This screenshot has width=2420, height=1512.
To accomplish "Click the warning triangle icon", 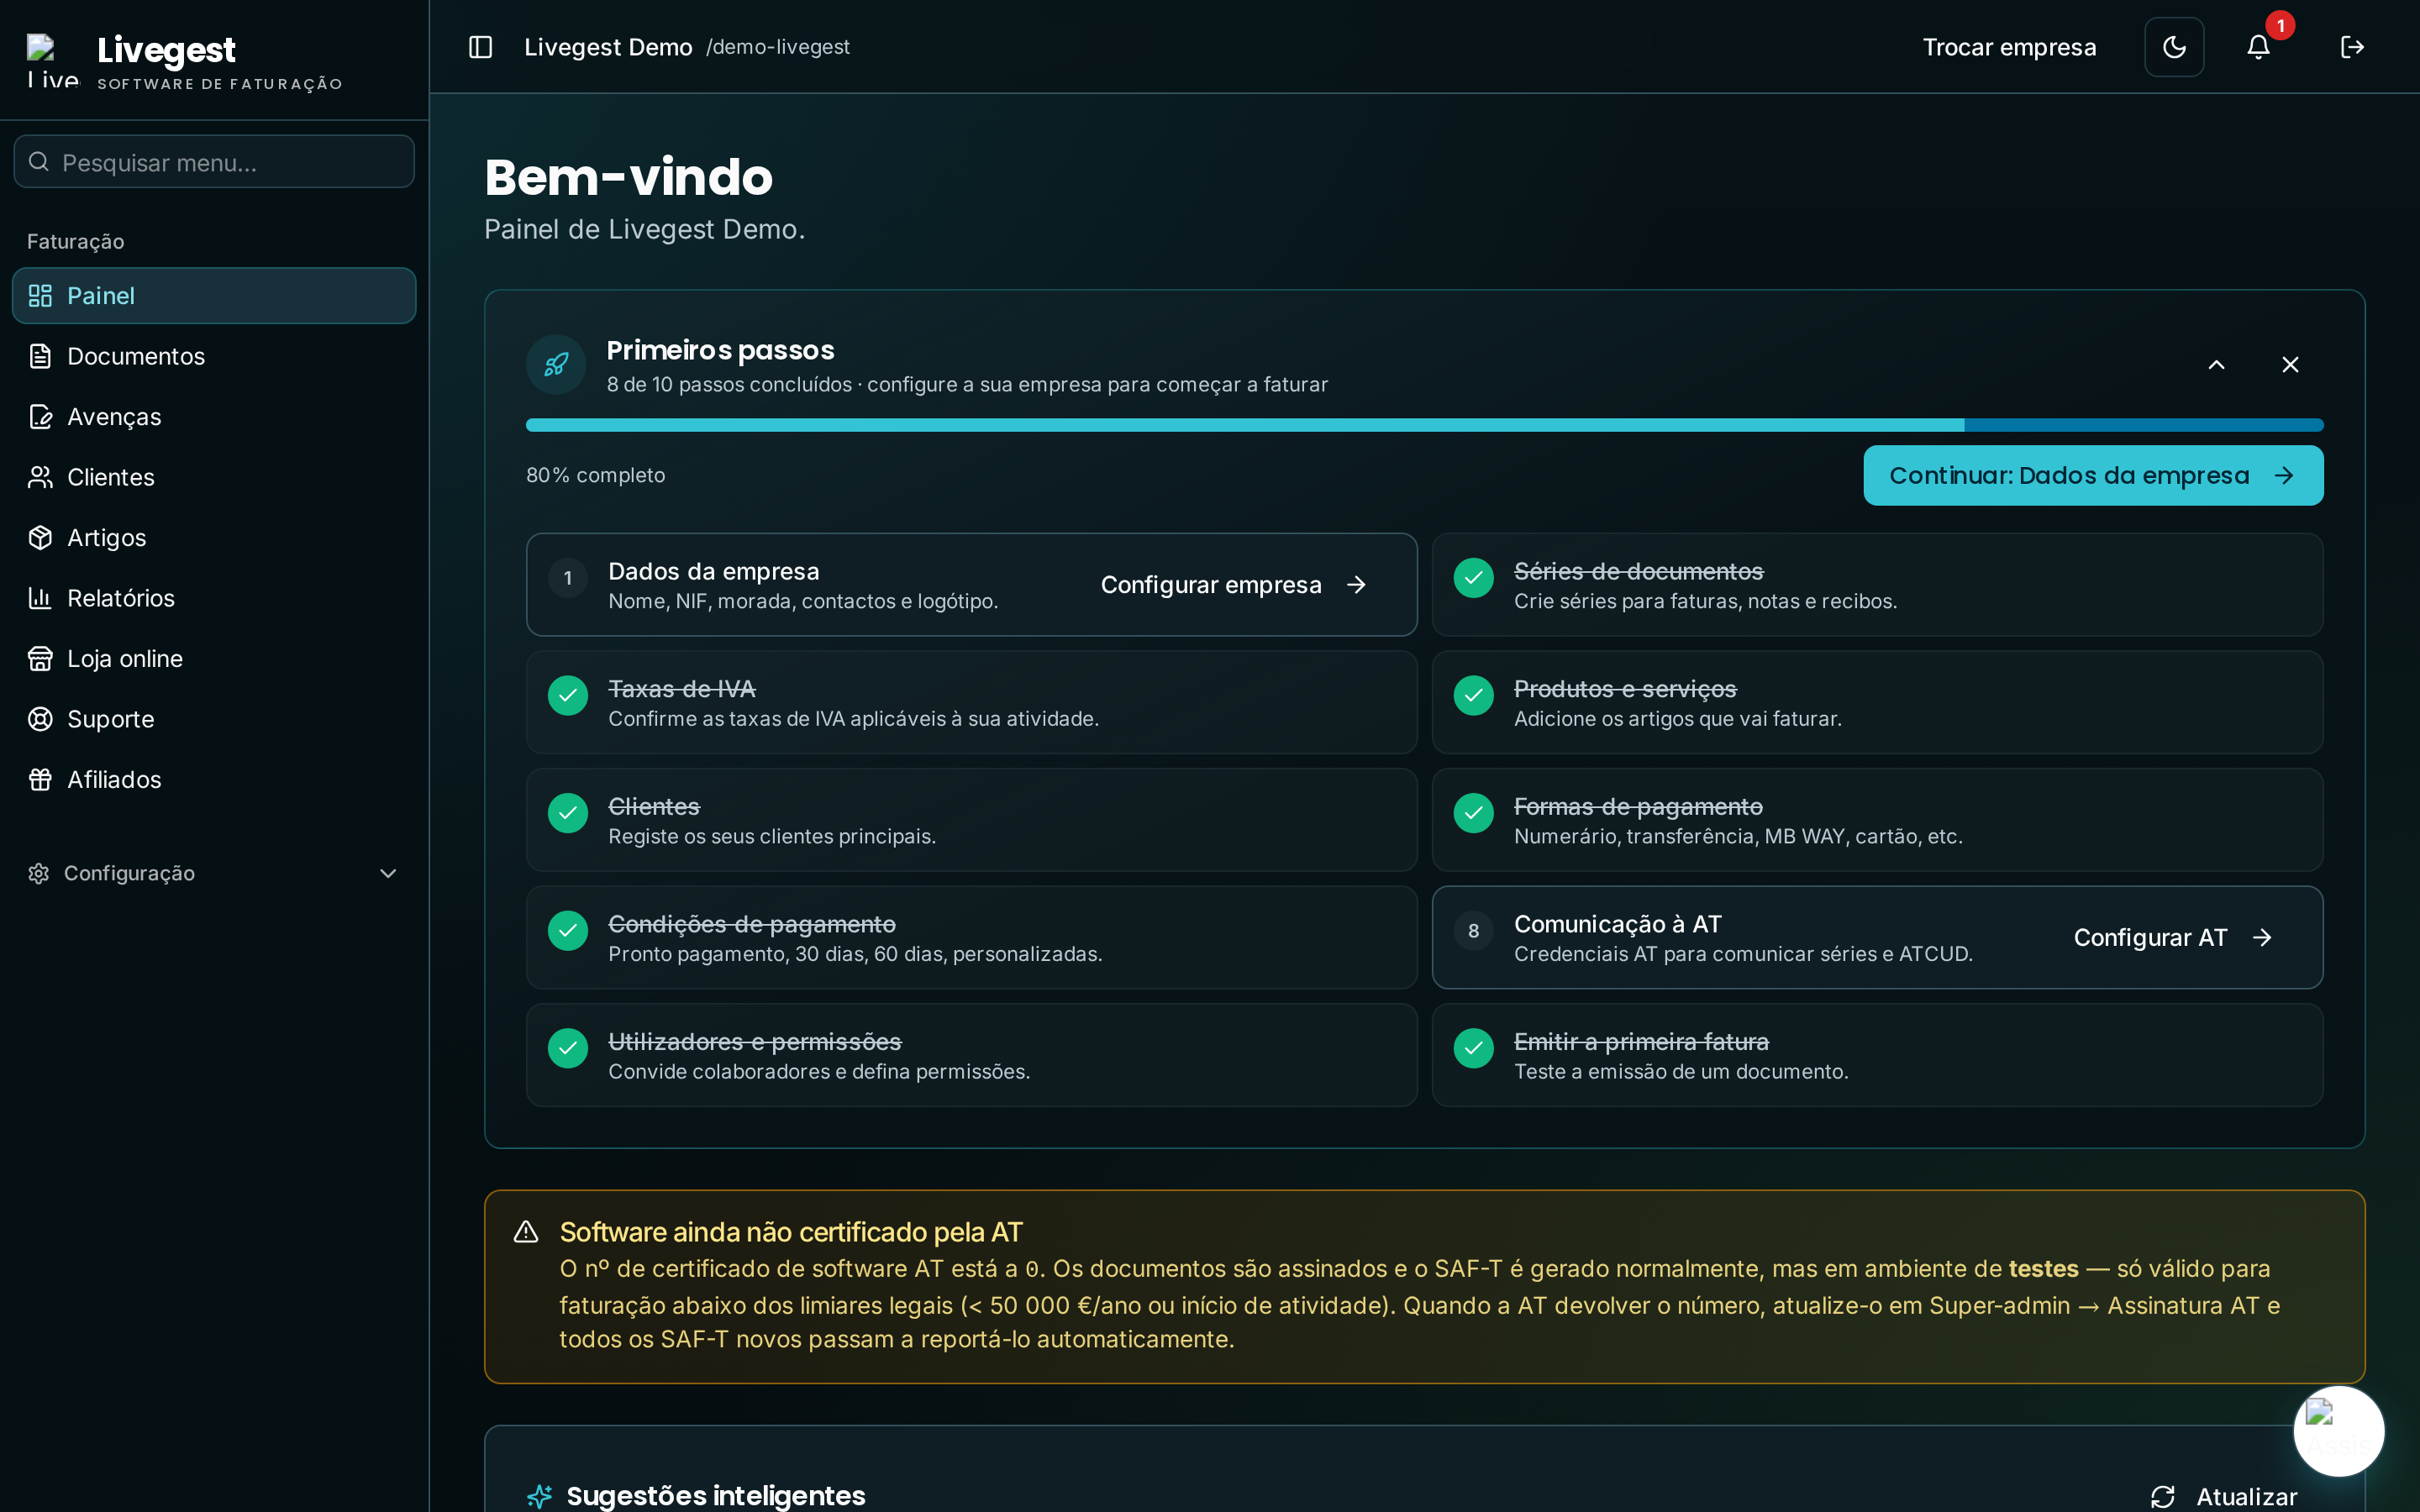I will pos(526,1232).
